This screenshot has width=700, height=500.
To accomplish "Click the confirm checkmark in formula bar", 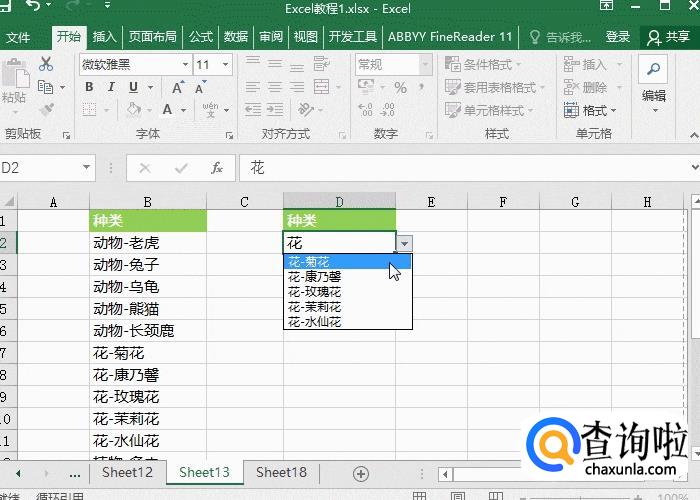I will [x=181, y=168].
